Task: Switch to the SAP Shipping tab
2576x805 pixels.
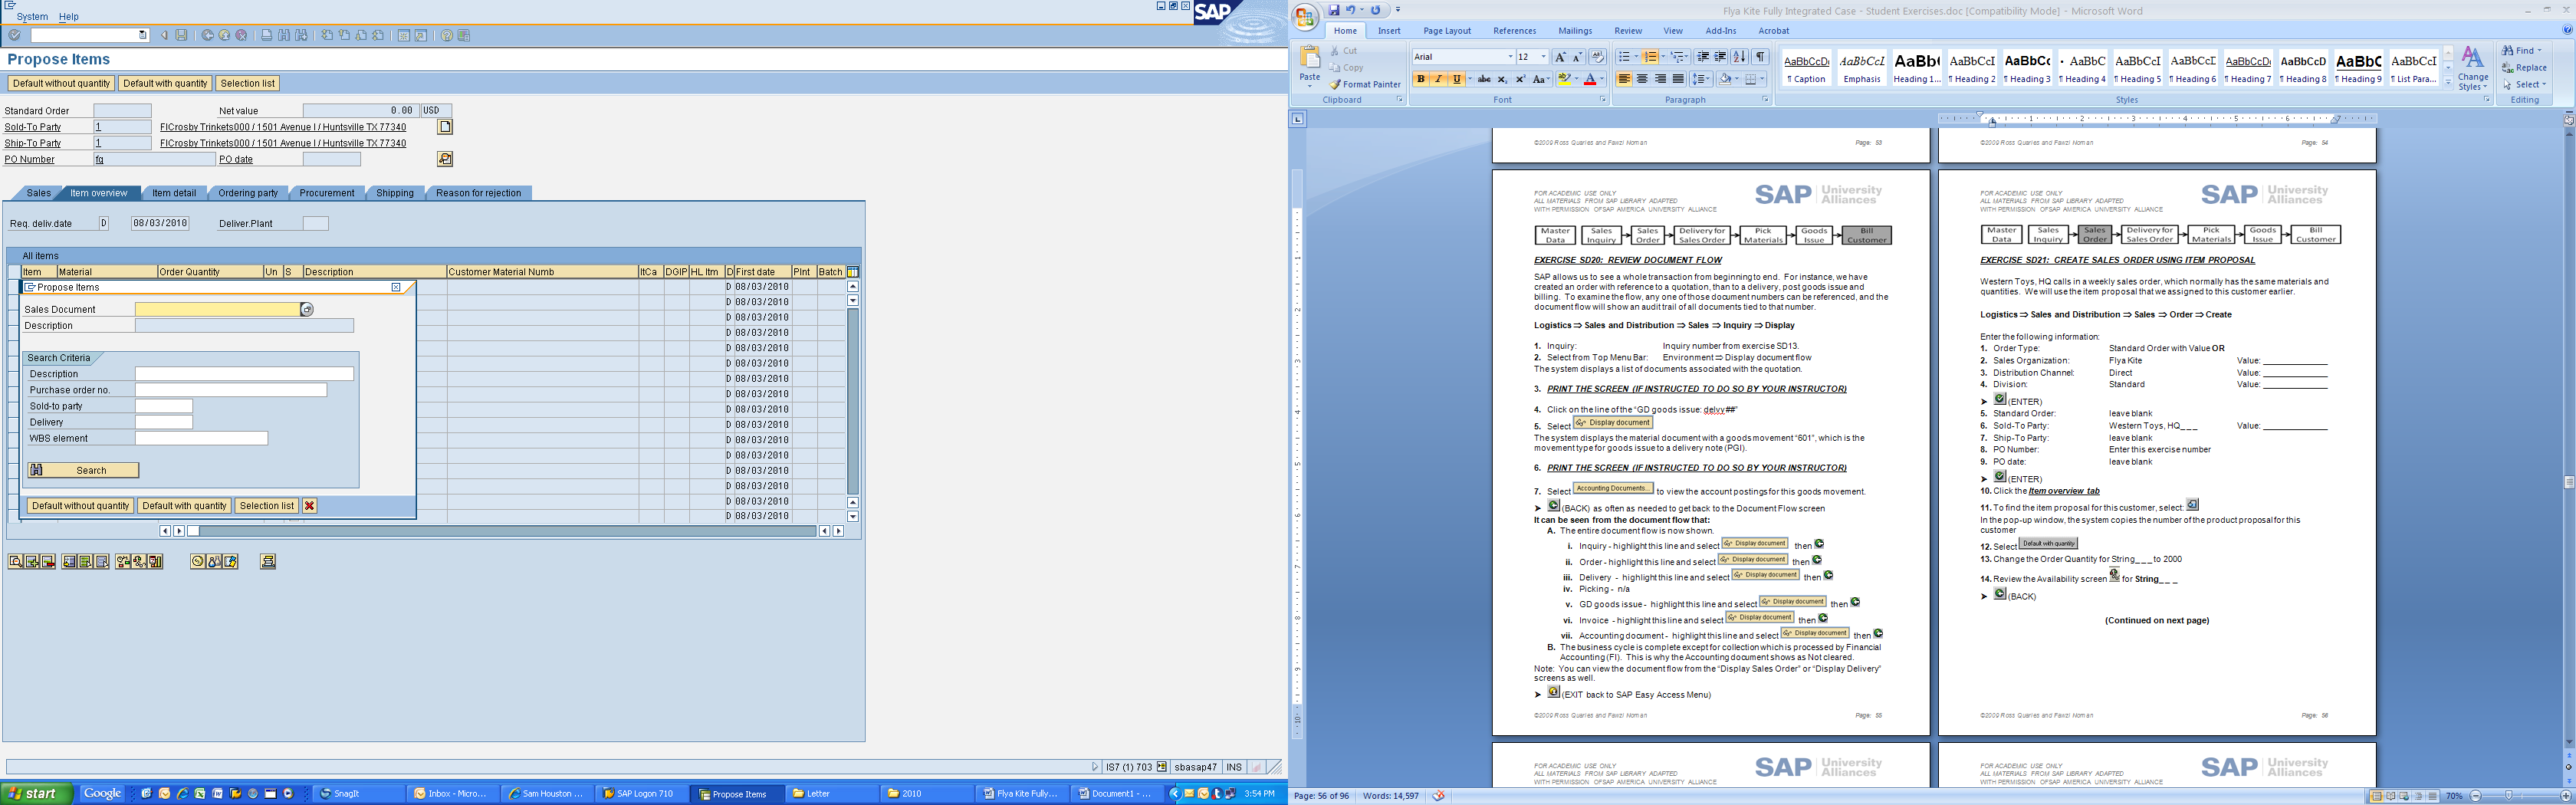Action: coord(395,193)
